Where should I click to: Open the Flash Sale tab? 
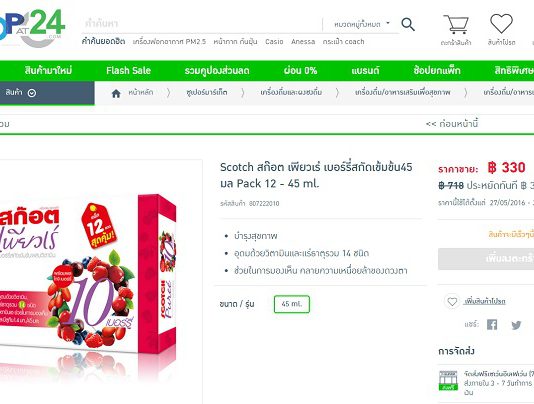coord(128,71)
